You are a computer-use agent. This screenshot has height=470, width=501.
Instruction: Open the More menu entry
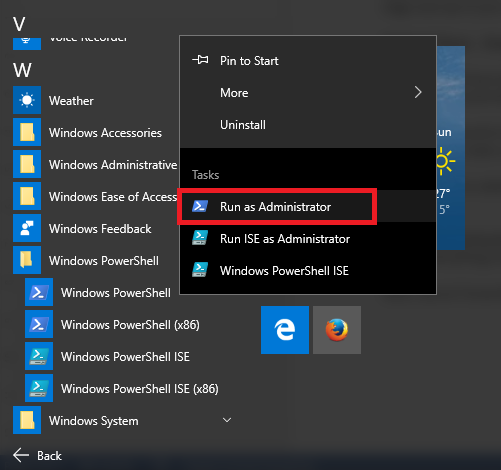308,93
